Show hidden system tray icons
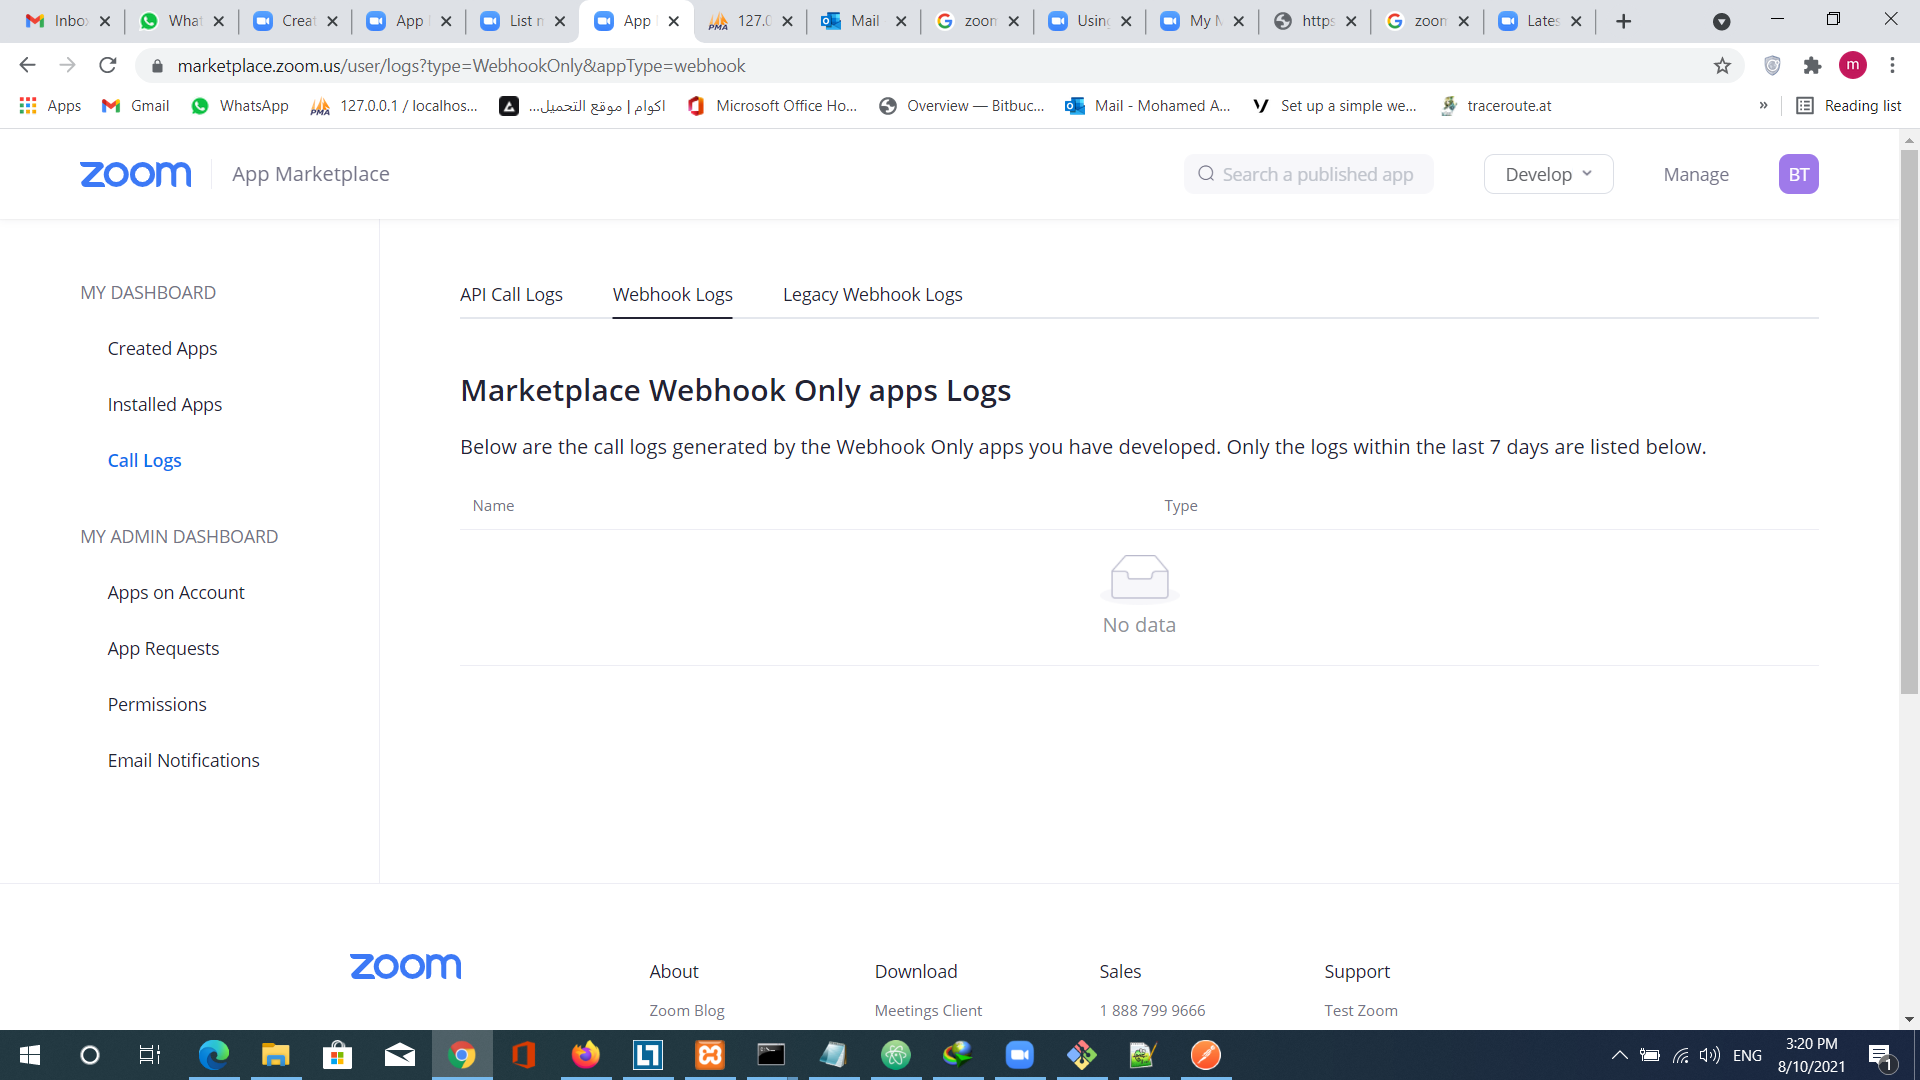The height and width of the screenshot is (1080, 1920). click(1619, 1055)
